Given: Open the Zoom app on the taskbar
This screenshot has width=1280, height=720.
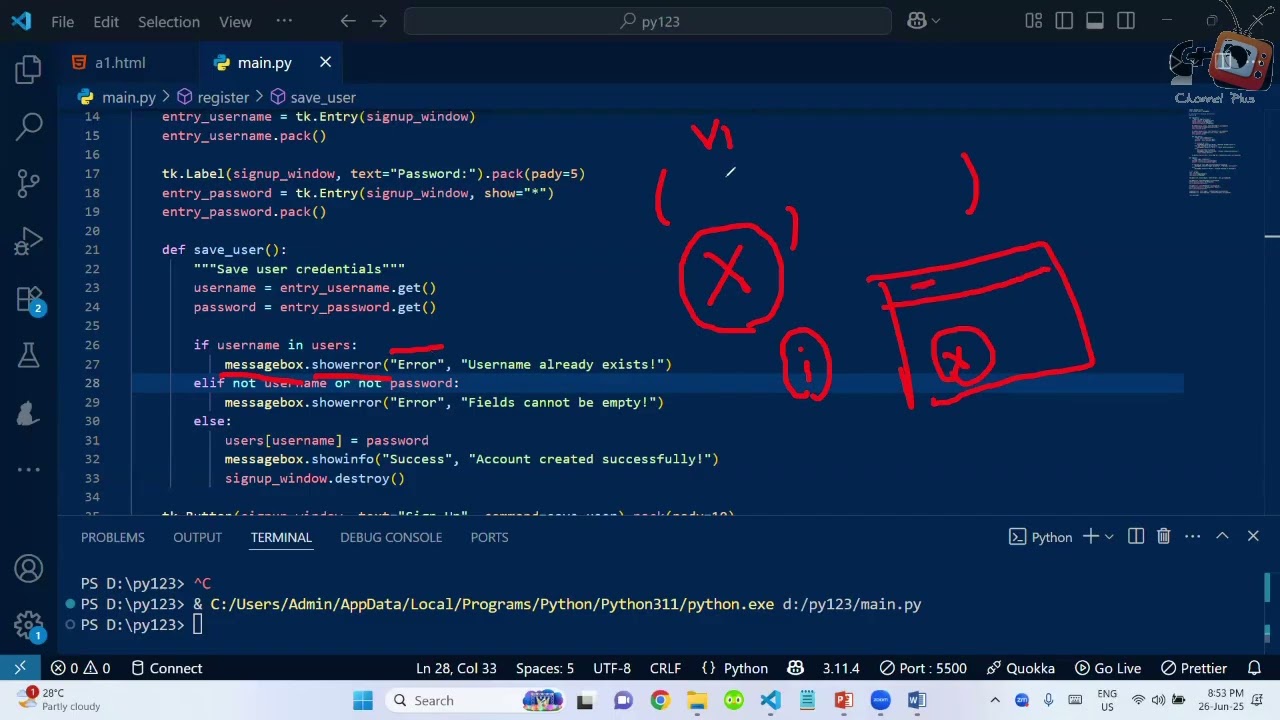Looking at the screenshot, I should 880,700.
